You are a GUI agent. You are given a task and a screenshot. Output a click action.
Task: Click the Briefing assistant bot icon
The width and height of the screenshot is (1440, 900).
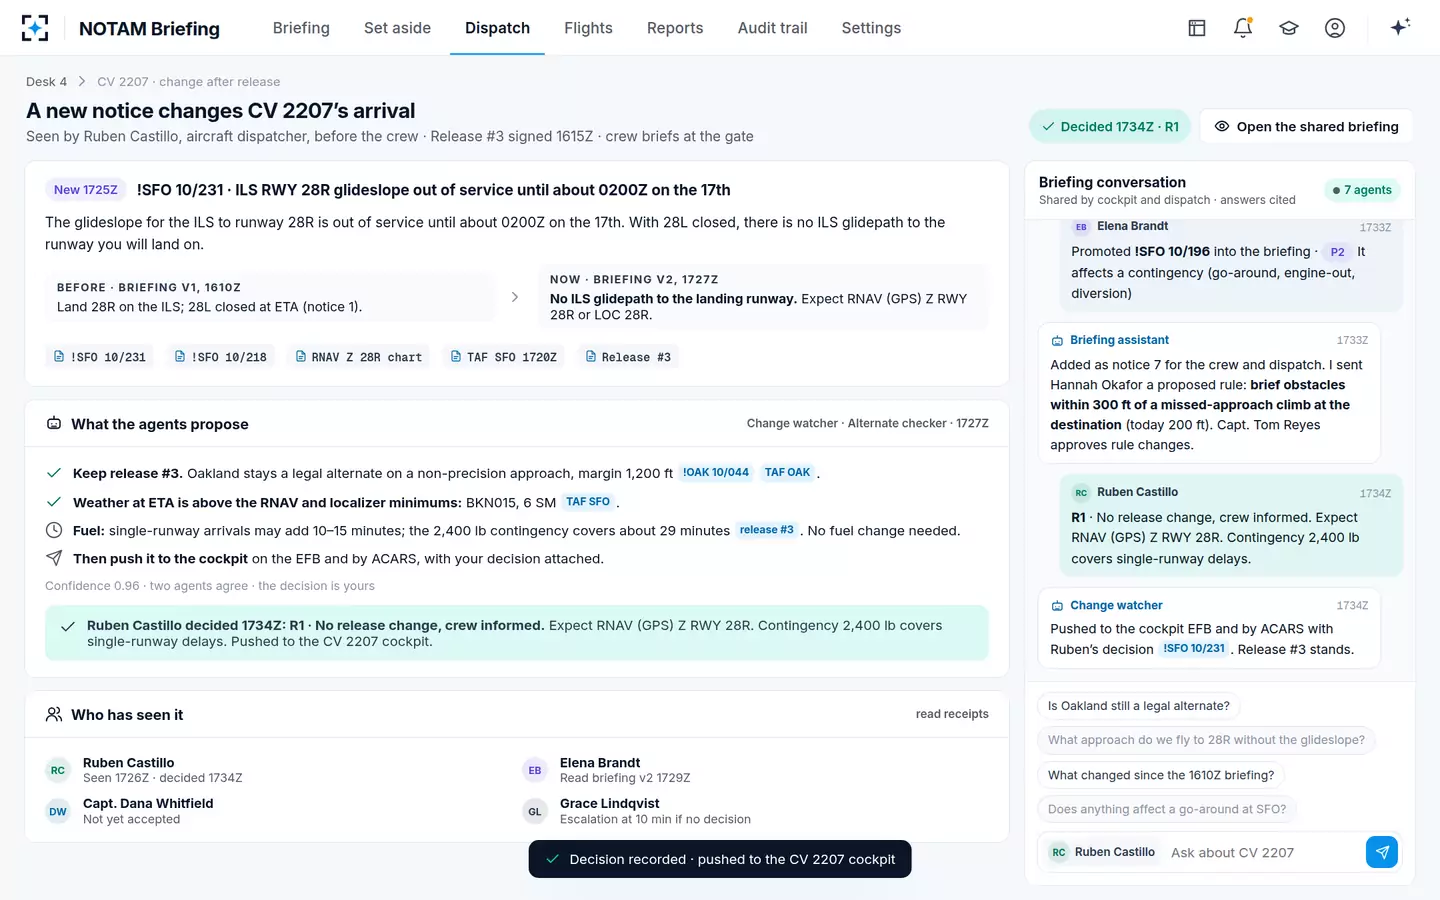[1057, 341]
